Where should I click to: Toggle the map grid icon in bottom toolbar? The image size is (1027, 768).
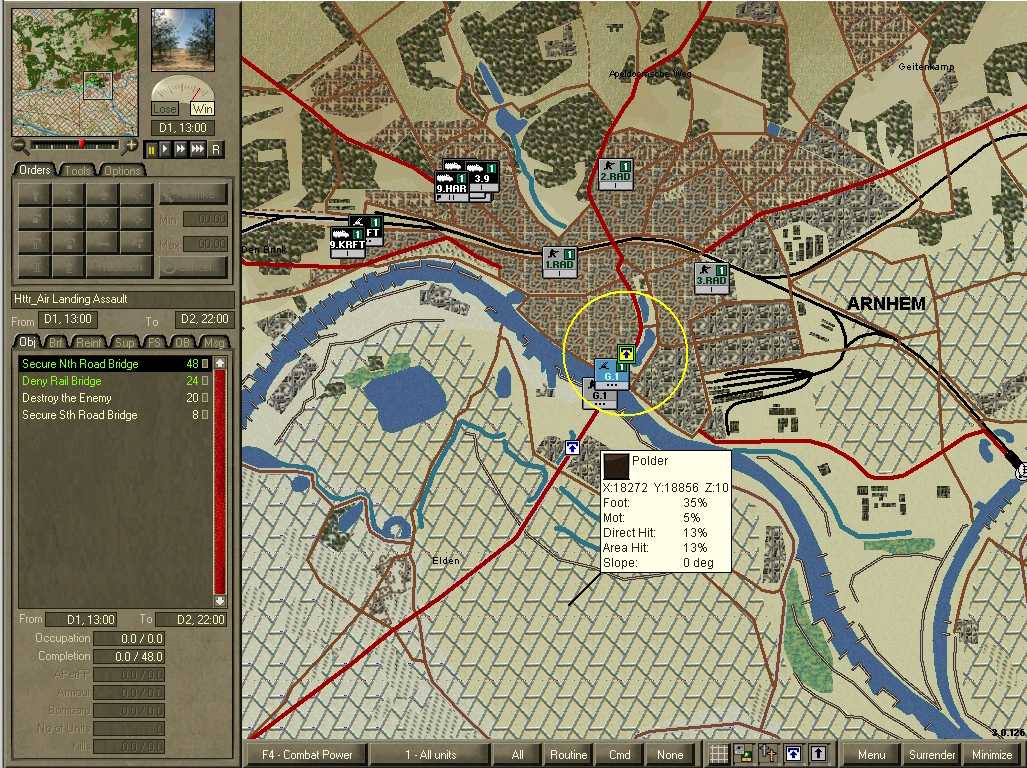[717, 754]
